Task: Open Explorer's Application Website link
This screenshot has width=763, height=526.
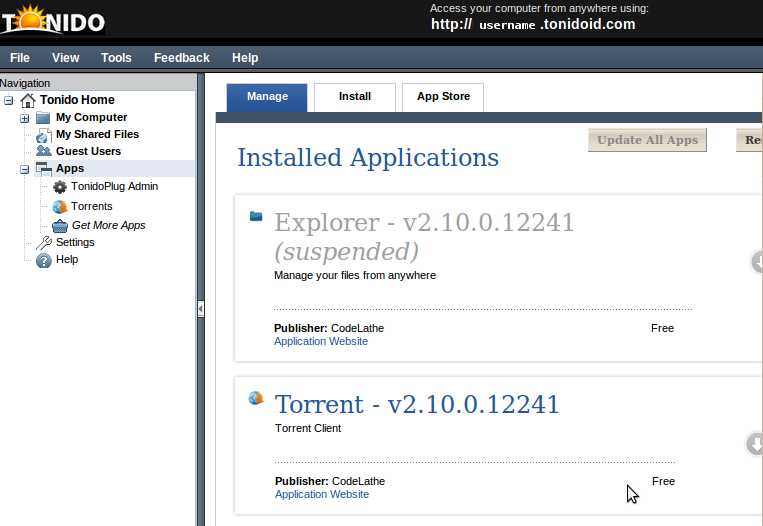Action: pos(320,342)
